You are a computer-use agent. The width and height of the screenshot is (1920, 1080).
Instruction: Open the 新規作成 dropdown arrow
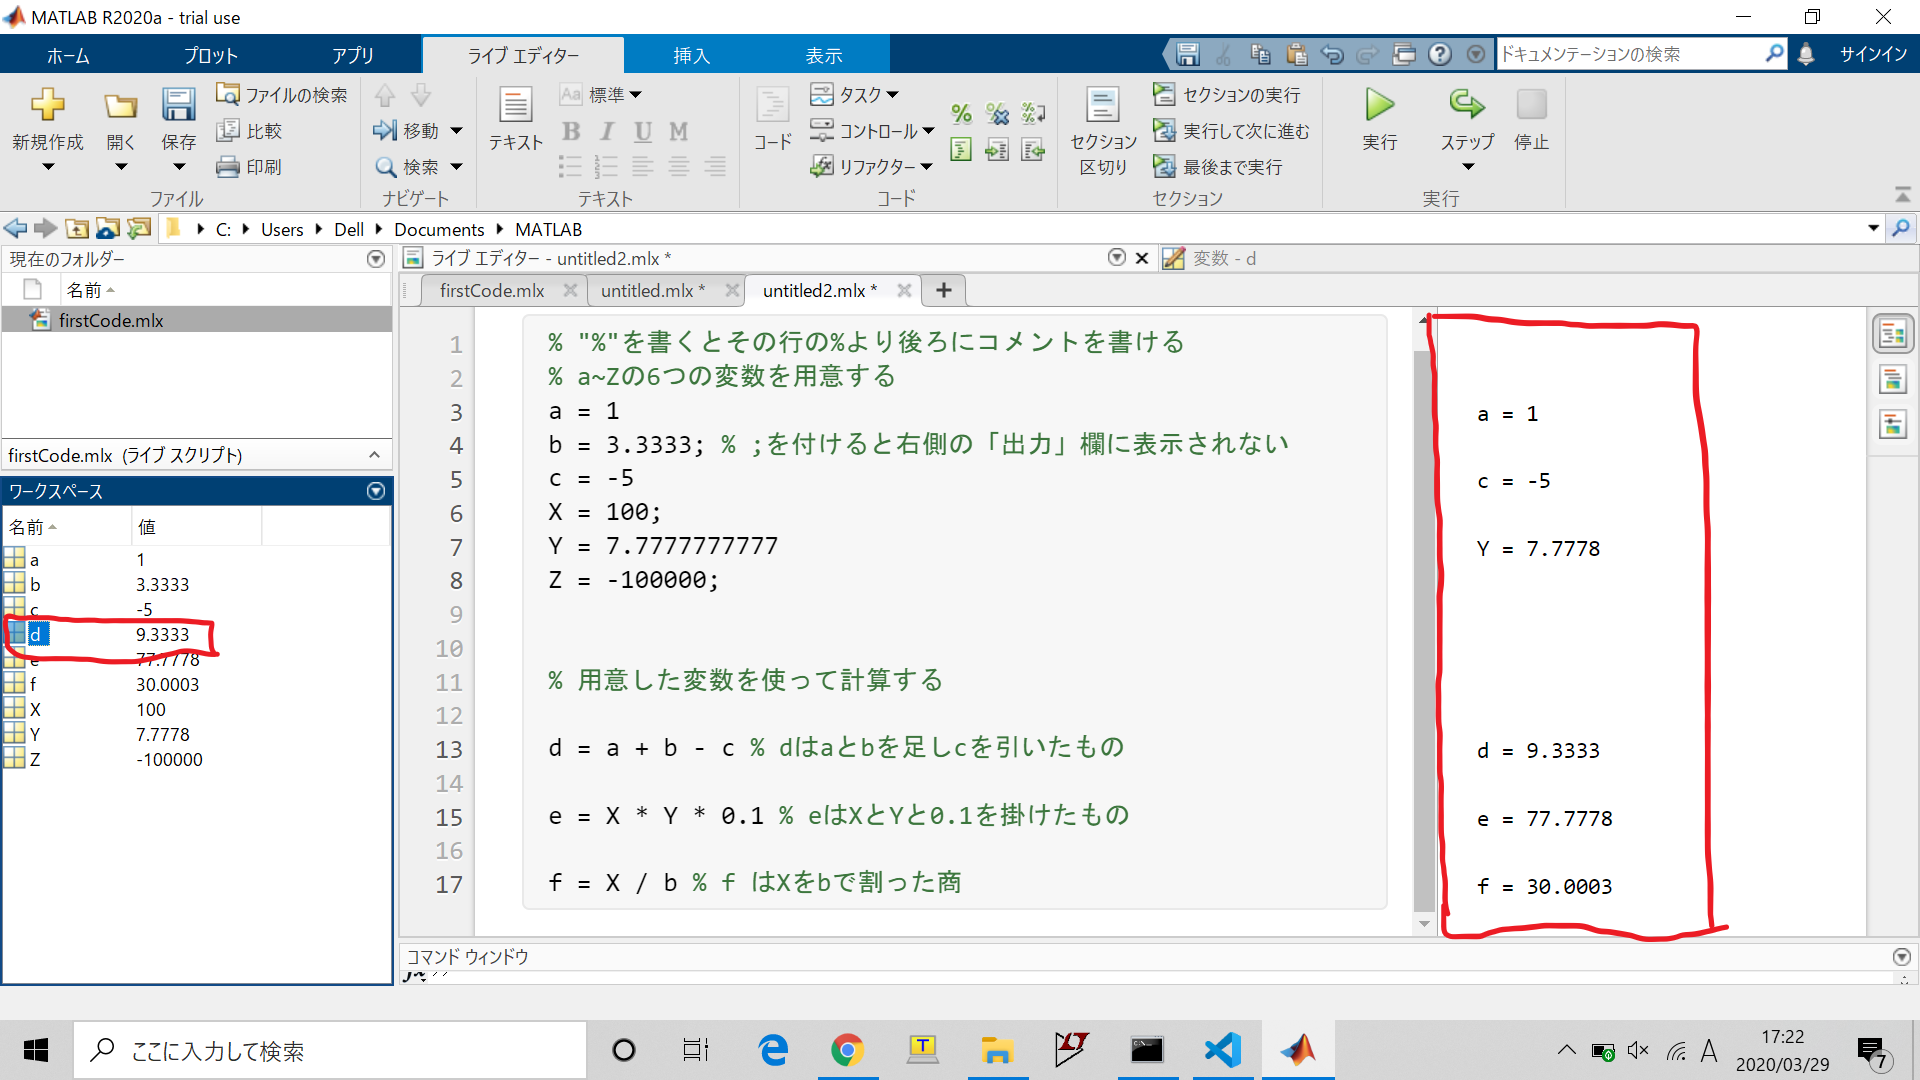(x=48, y=167)
